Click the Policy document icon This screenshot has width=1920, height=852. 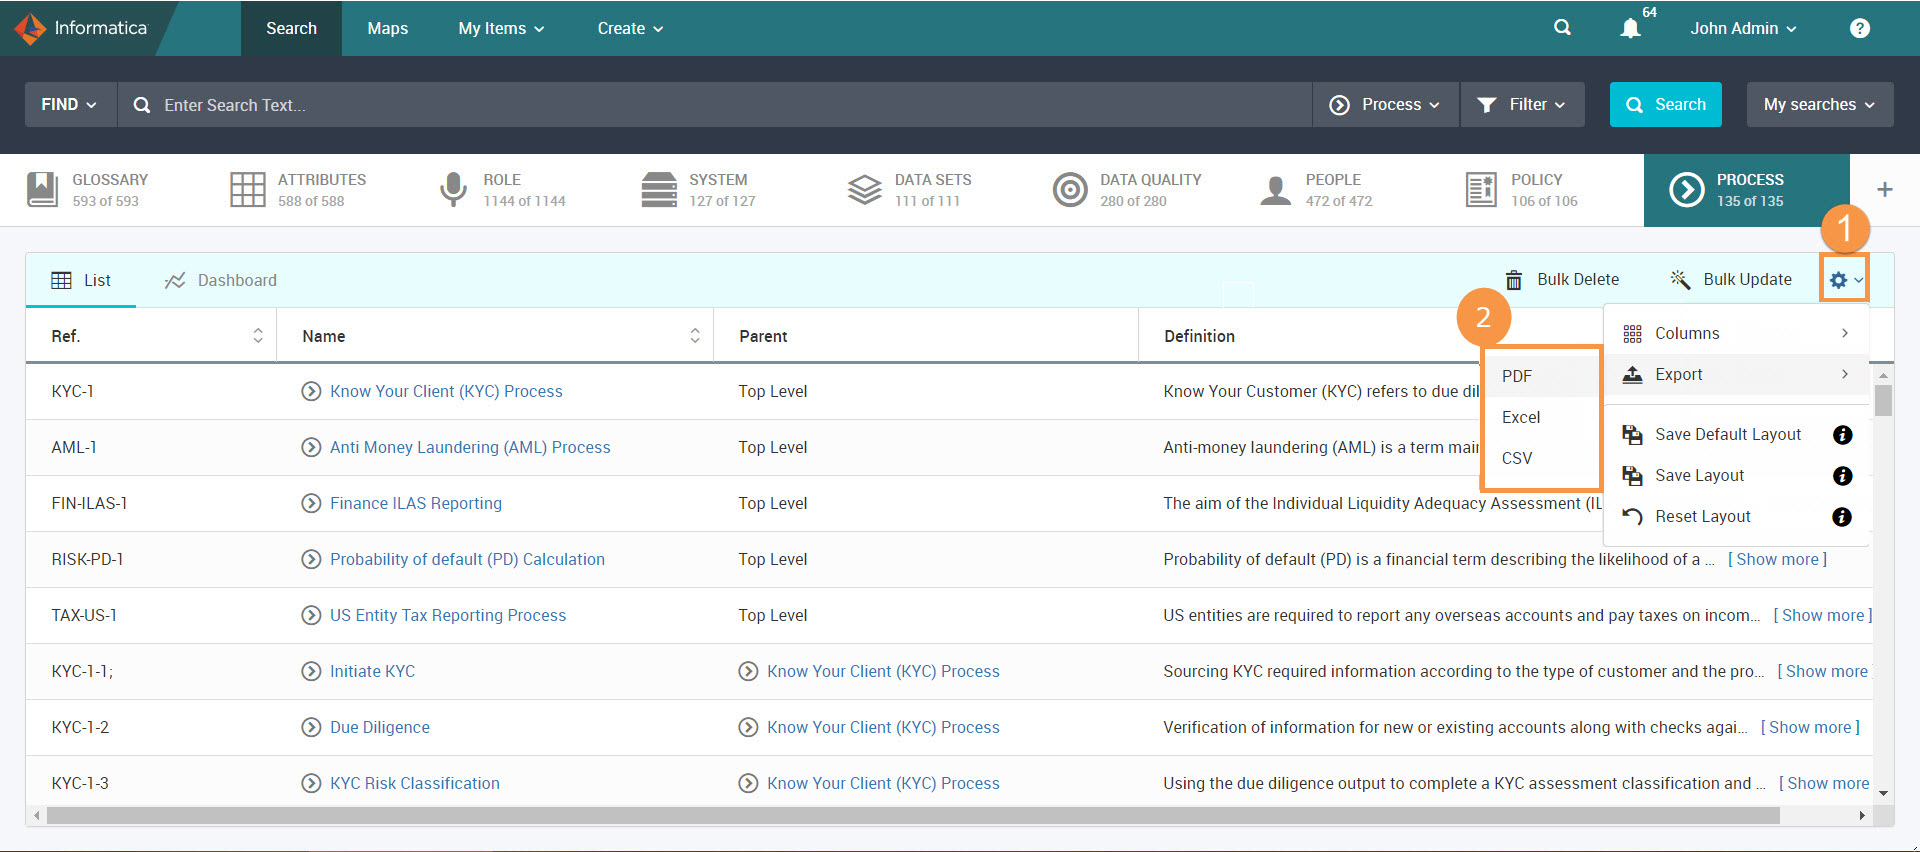click(1481, 189)
